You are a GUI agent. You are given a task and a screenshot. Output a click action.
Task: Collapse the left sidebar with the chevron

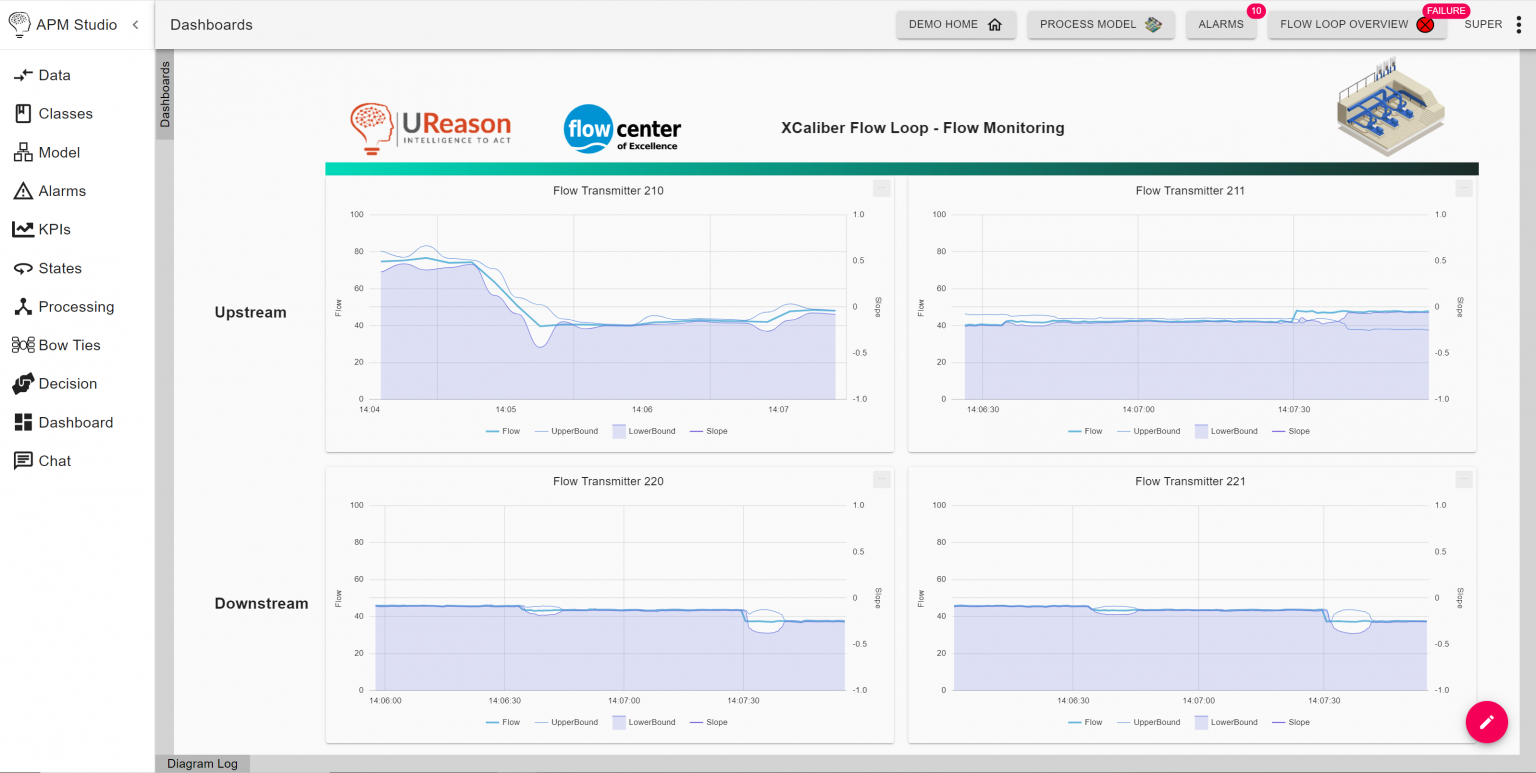[x=135, y=24]
